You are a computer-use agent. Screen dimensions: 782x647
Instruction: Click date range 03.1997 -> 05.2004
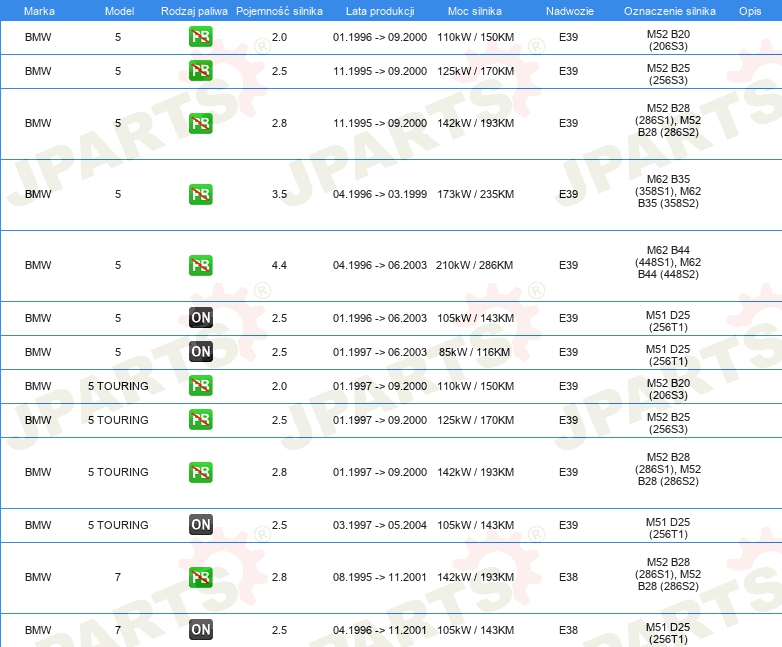point(380,525)
